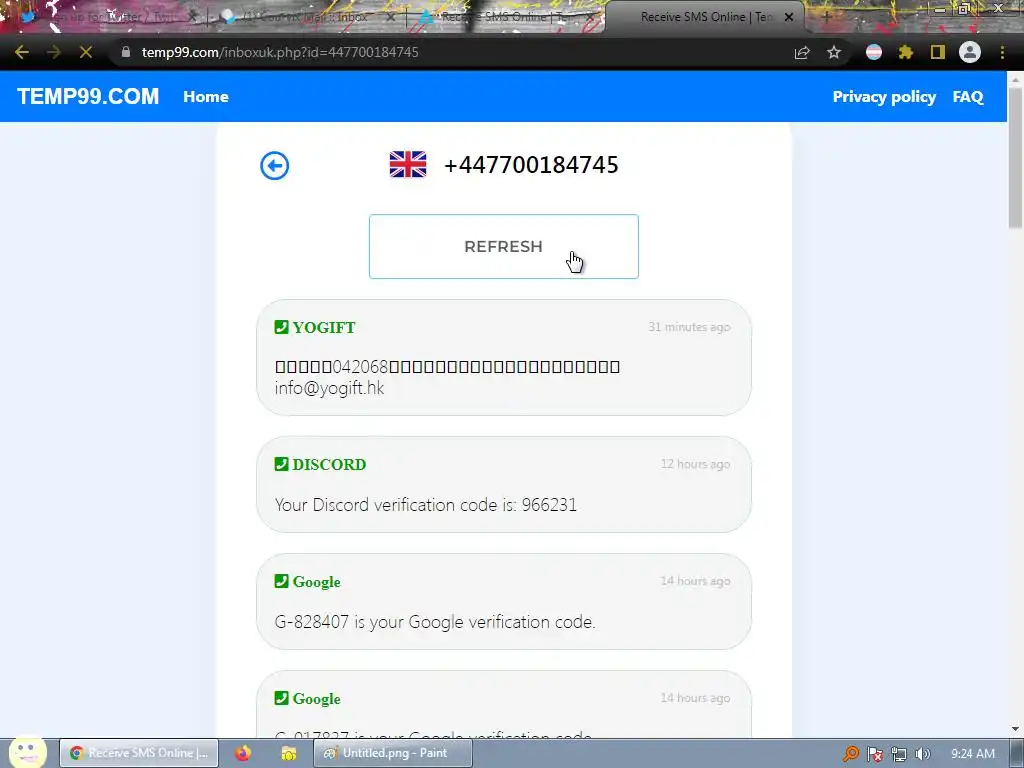
Task: Click the browser forward arrow
Action: point(54,52)
